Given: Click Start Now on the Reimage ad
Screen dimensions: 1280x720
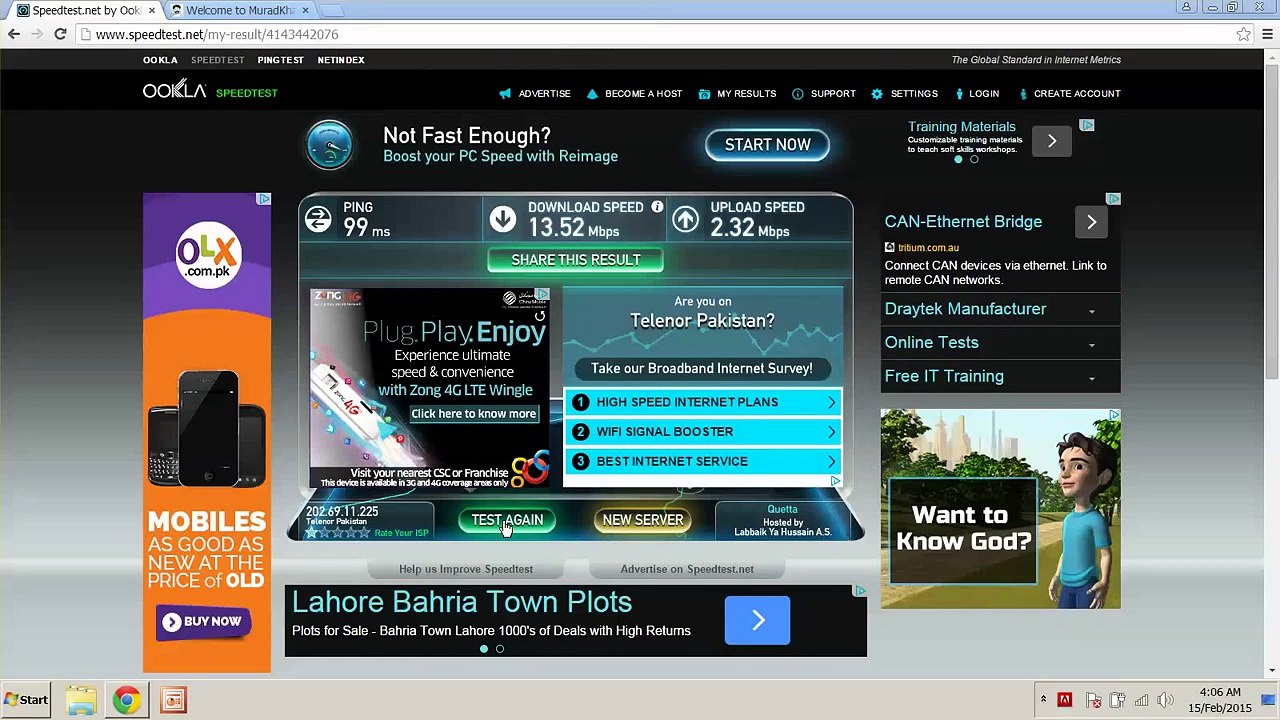Looking at the screenshot, I should (x=768, y=145).
